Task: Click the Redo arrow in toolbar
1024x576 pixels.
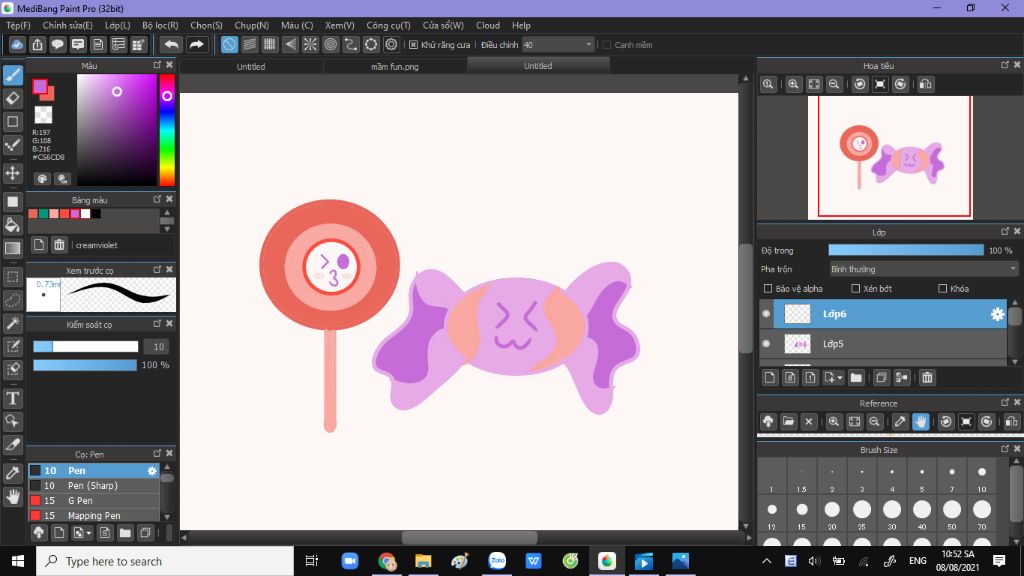Action: point(196,44)
